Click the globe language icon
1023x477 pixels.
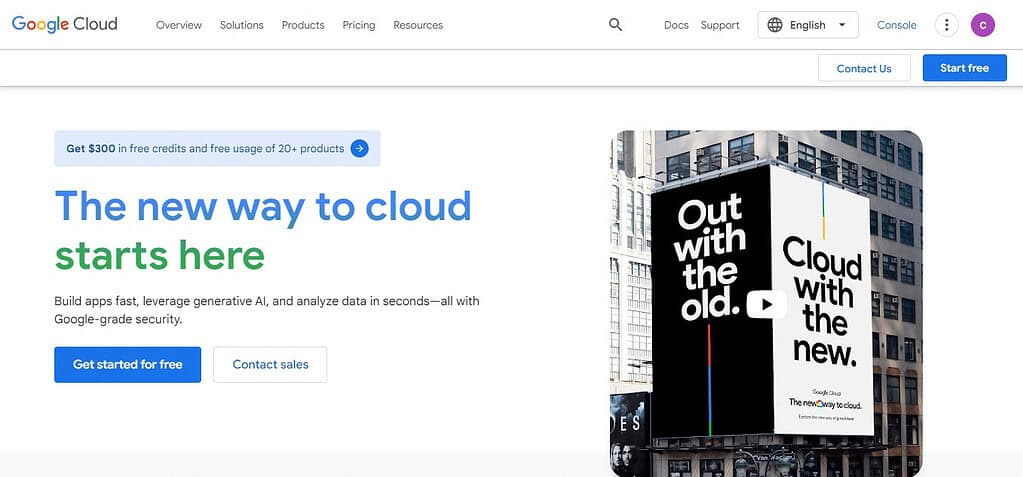[774, 25]
